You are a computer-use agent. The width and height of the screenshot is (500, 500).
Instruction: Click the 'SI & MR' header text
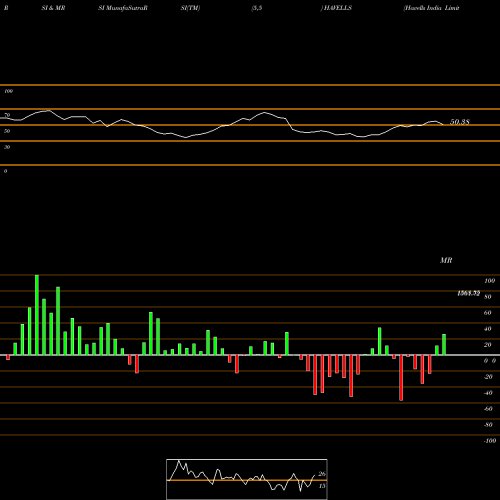53,8
